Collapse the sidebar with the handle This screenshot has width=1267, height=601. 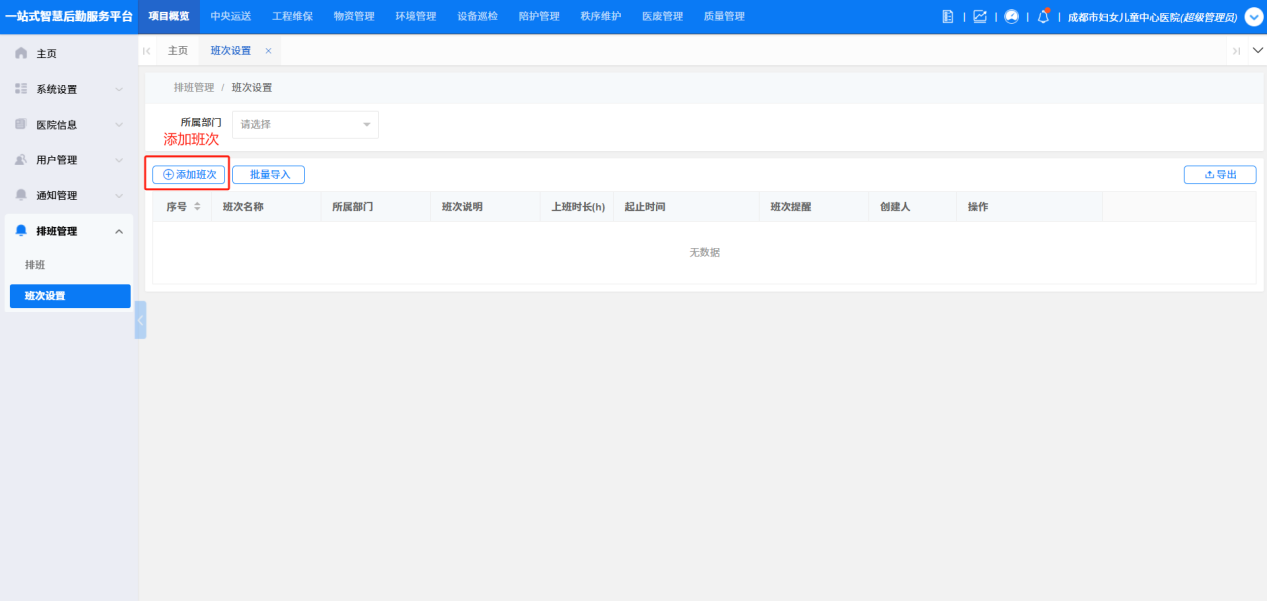(x=140, y=320)
